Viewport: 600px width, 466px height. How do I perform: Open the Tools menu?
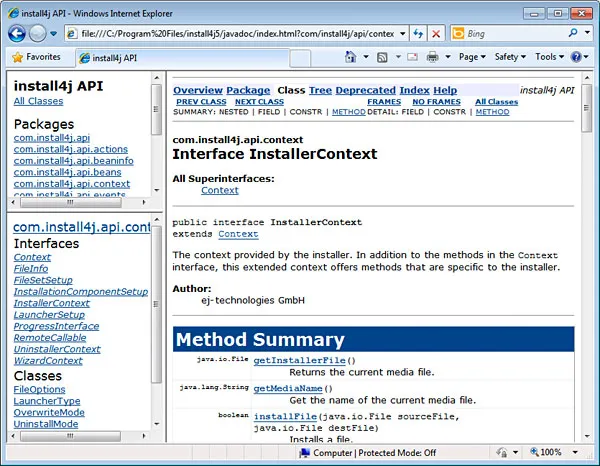549,57
